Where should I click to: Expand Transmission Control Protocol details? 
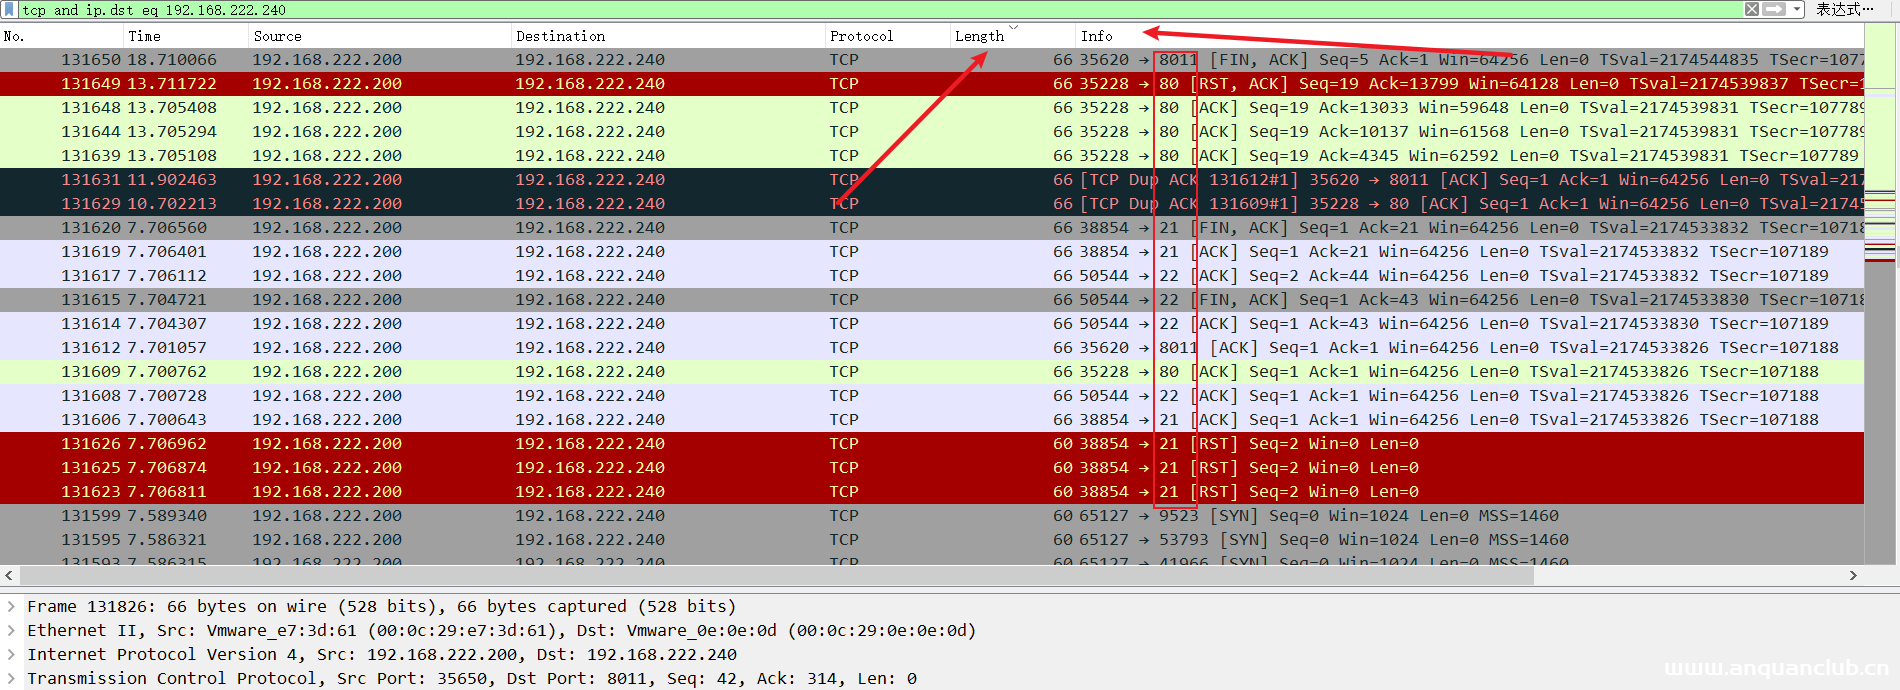coord(11,678)
